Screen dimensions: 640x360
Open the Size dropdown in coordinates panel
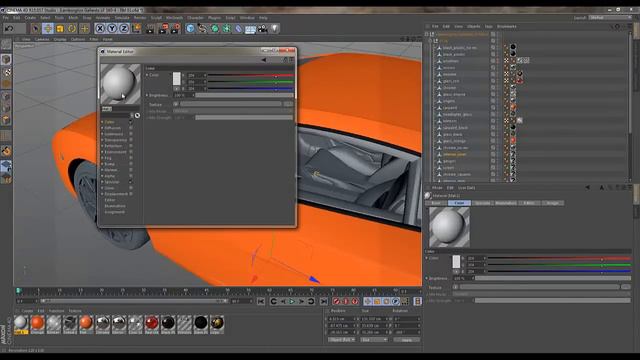click(x=374, y=340)
